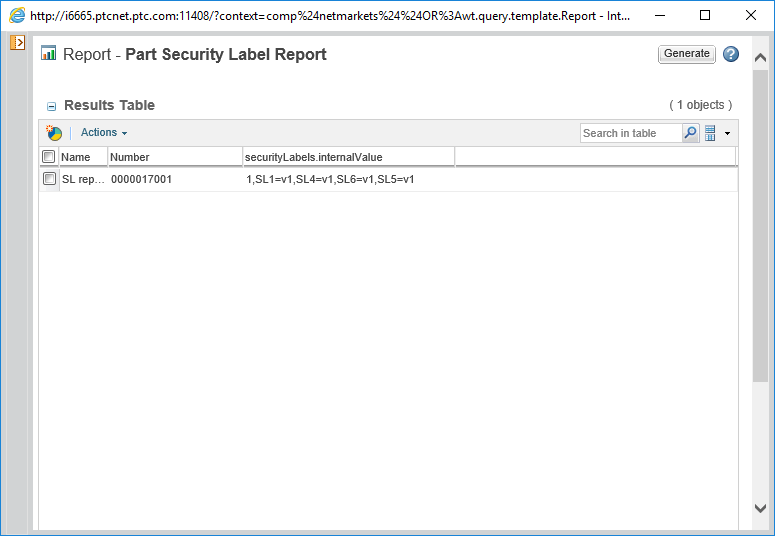The height and width of the screenshot is (536, 775).
Task: Toggle the select-all checkbox in header
Action: [x=48, y=157]
